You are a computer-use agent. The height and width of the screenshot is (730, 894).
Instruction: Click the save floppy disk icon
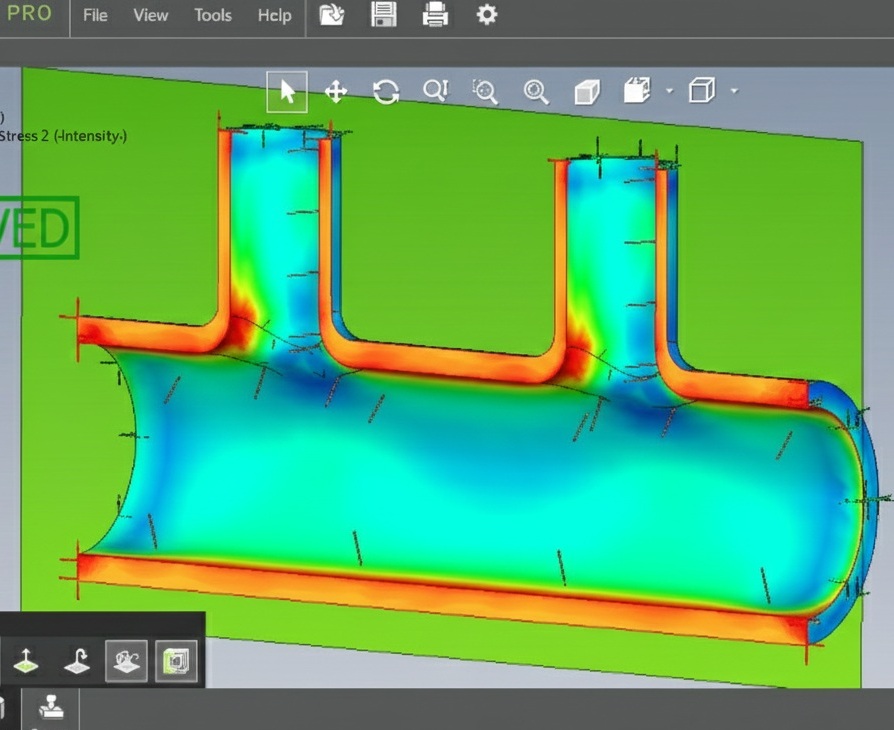[383, 15]
